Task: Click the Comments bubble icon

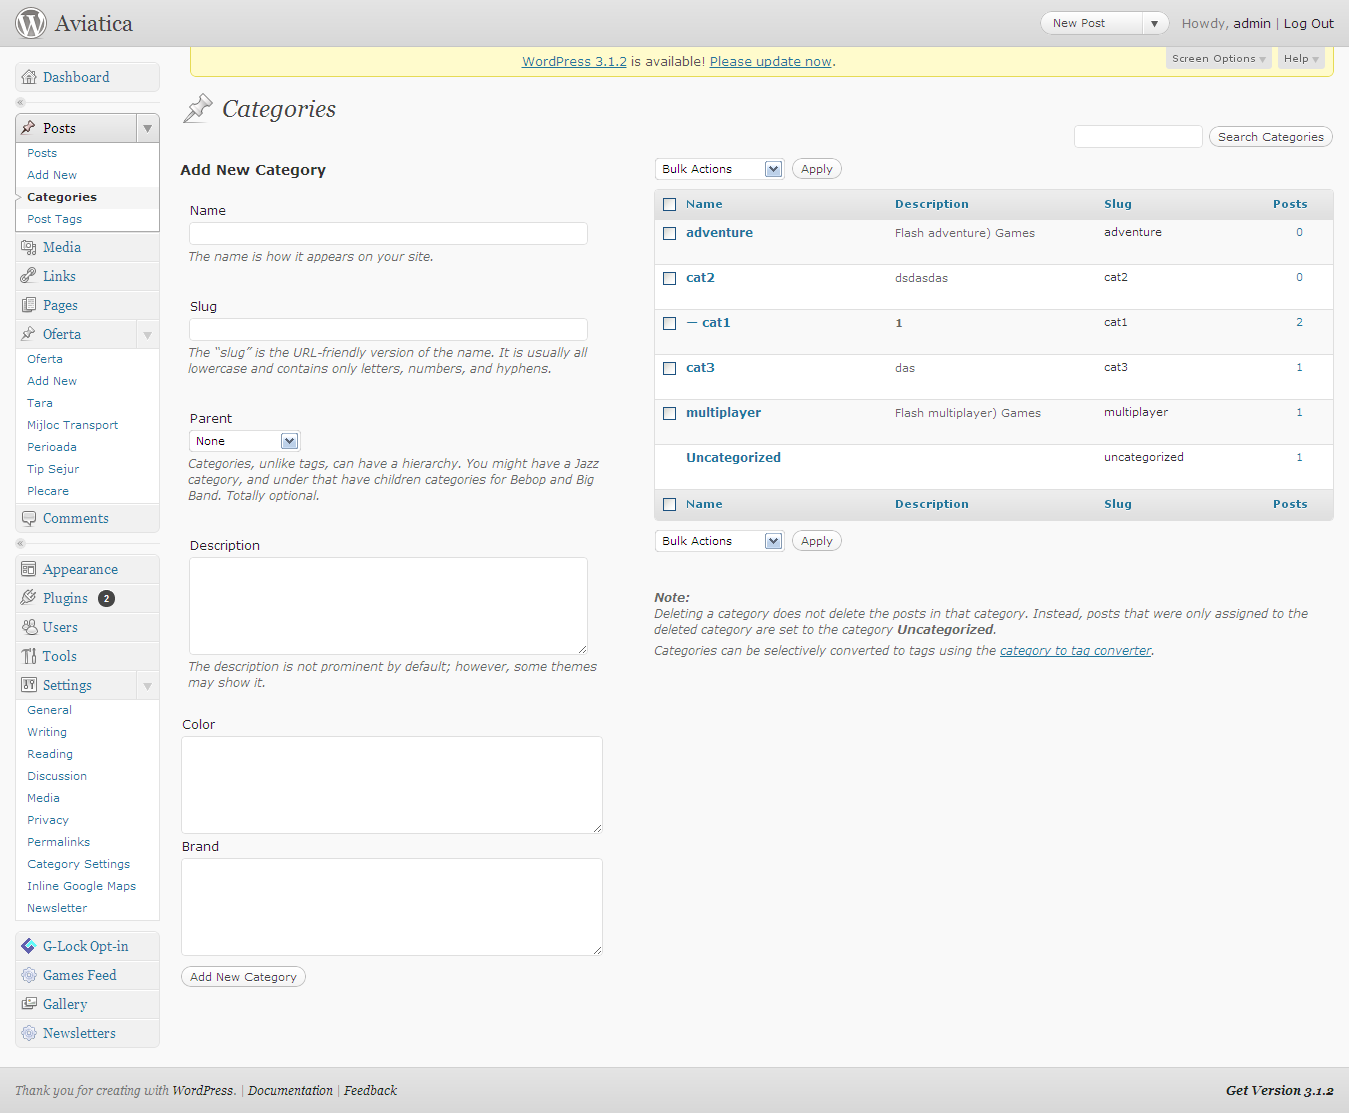Action: pyautogui.click(x=29, y=518)
